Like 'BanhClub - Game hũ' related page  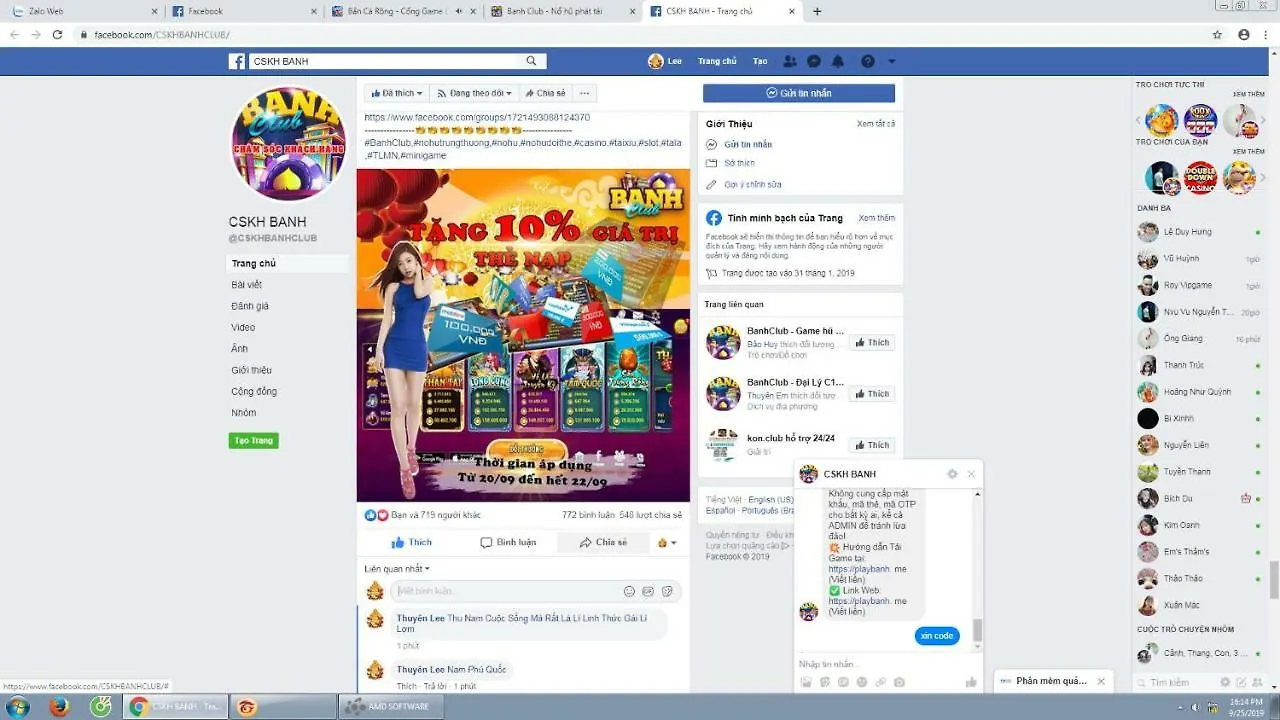[872, 342]
